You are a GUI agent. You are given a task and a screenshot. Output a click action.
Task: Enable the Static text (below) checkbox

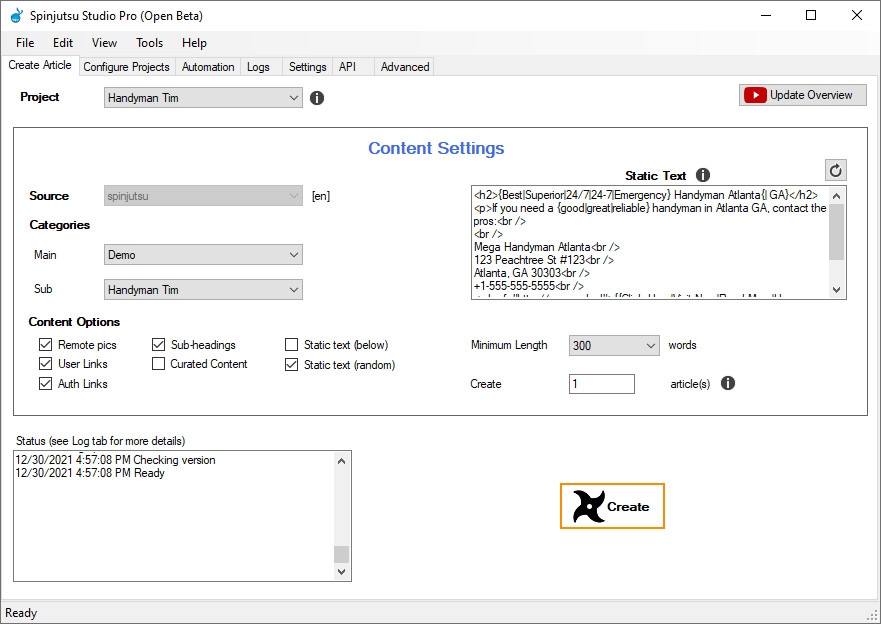pyautogui.click(x=291, y=345)
